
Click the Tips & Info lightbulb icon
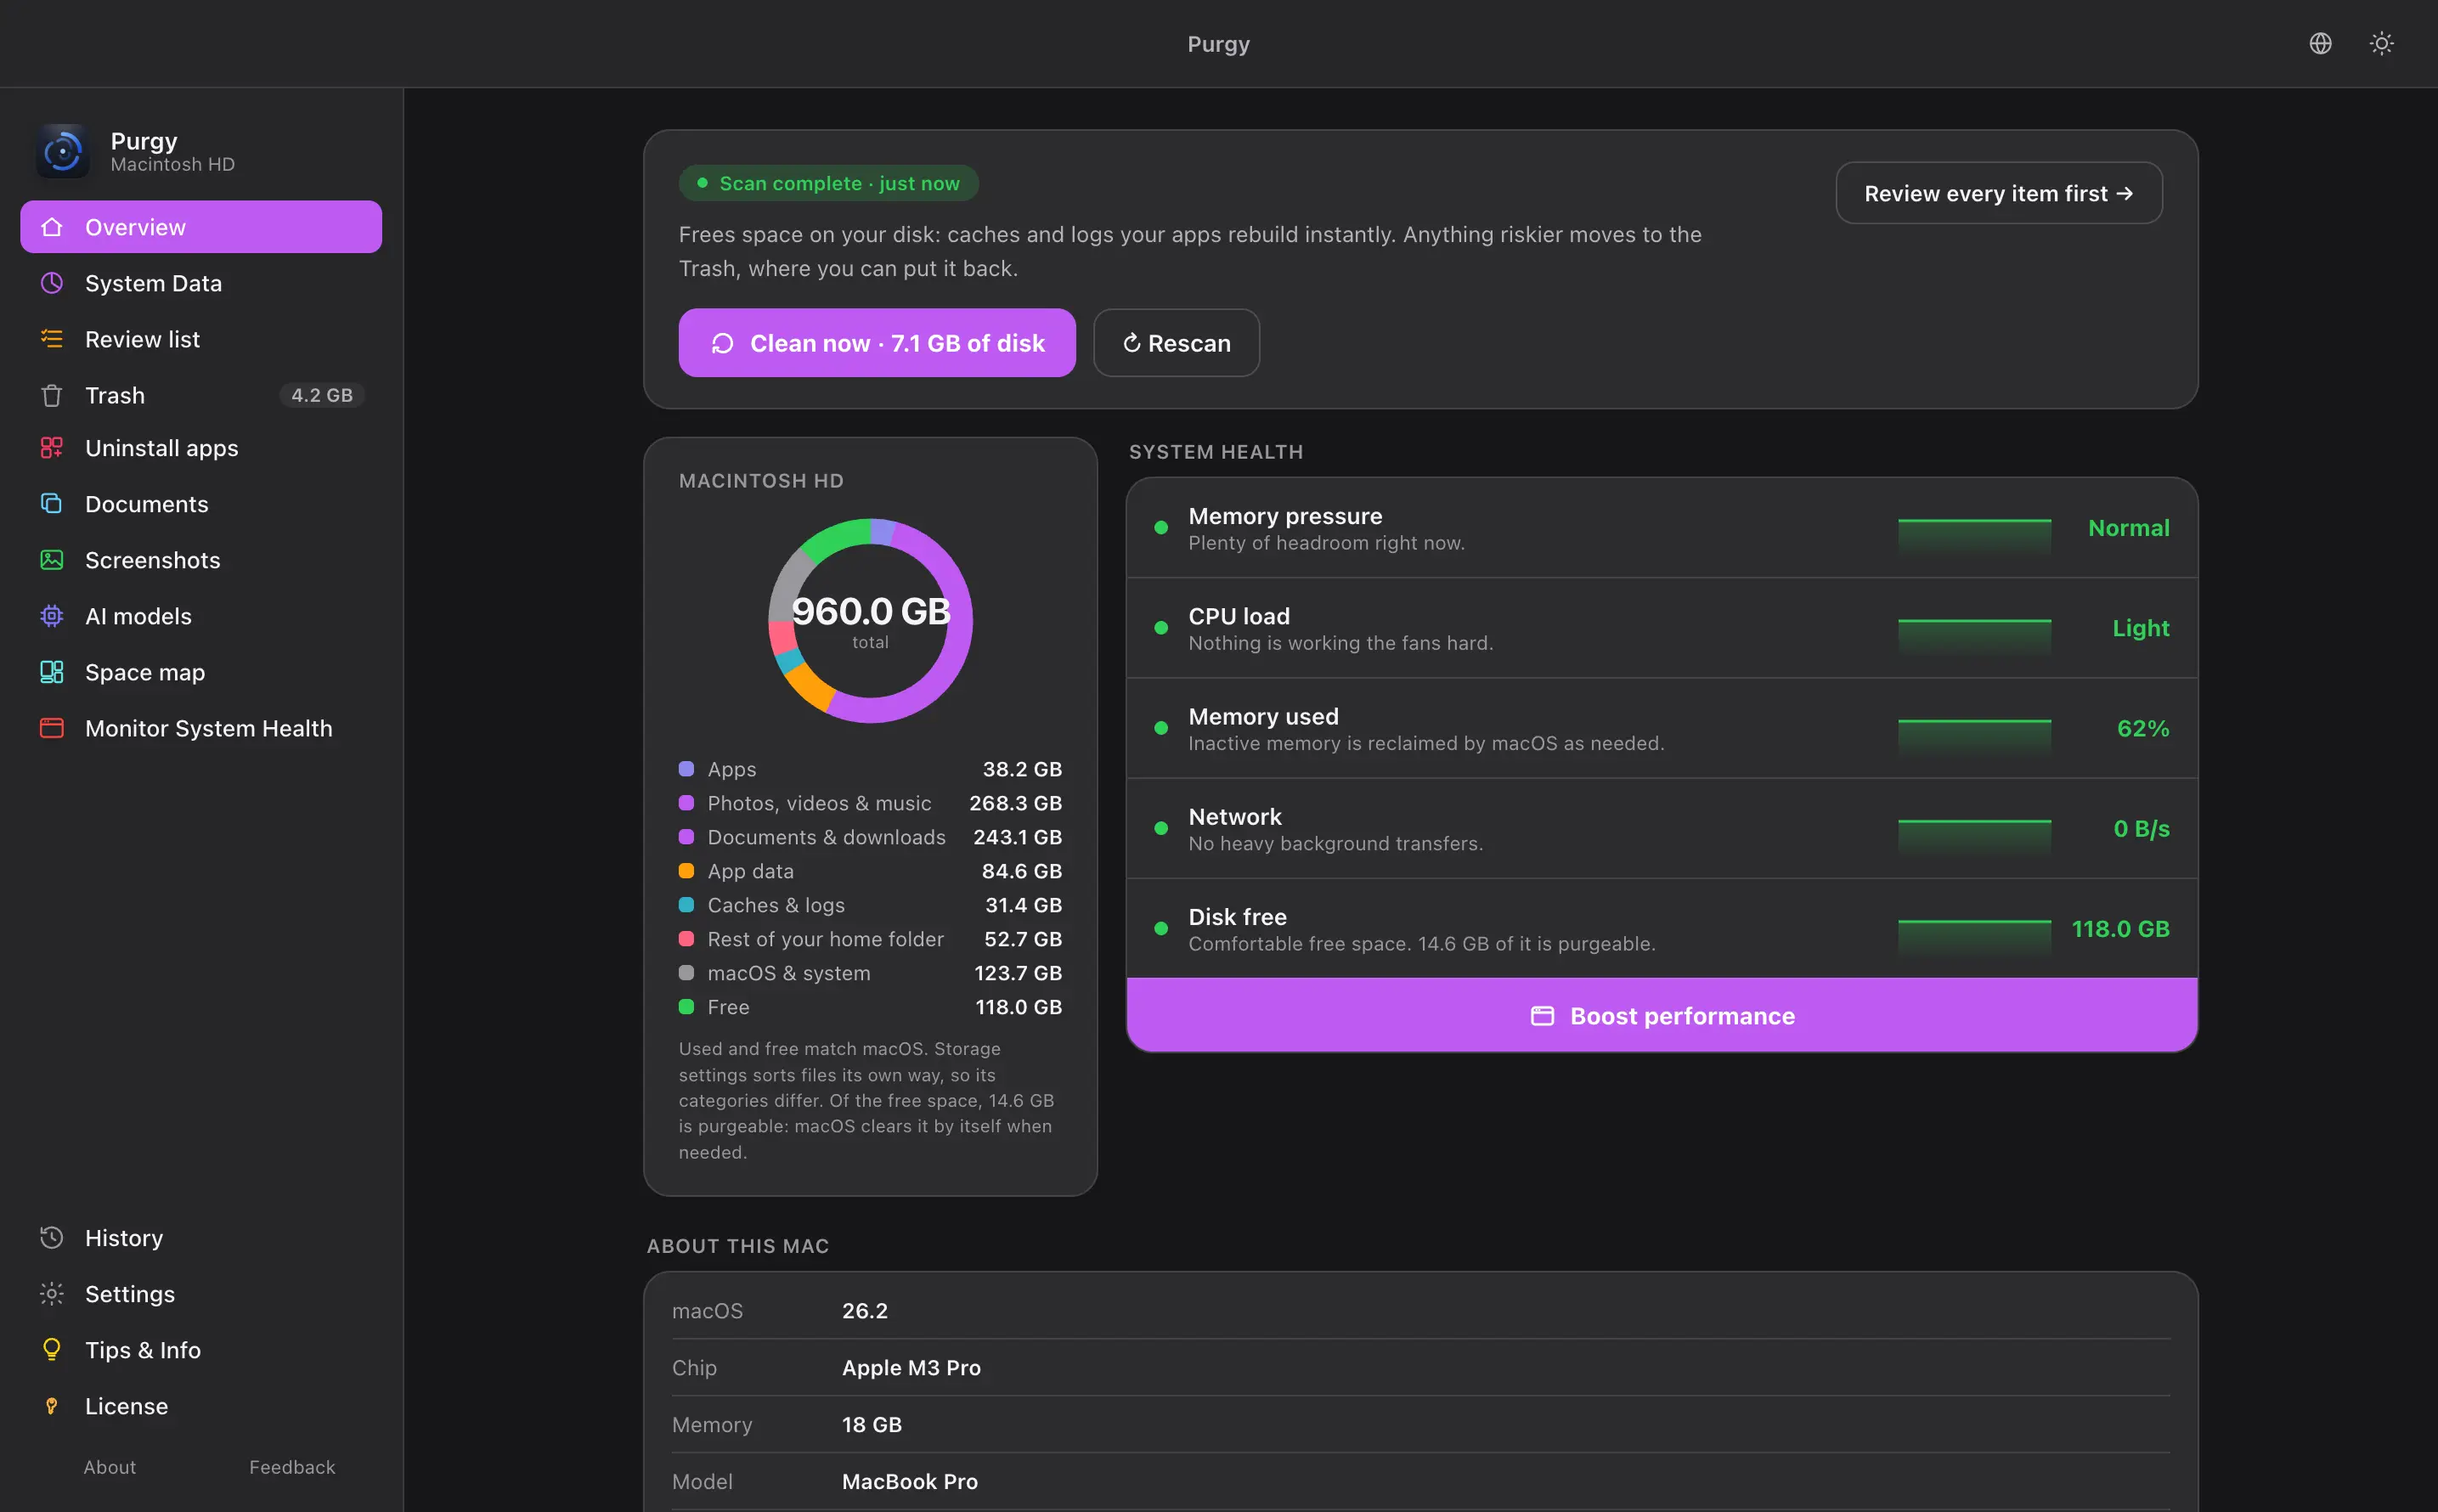tap(52, 1350)
